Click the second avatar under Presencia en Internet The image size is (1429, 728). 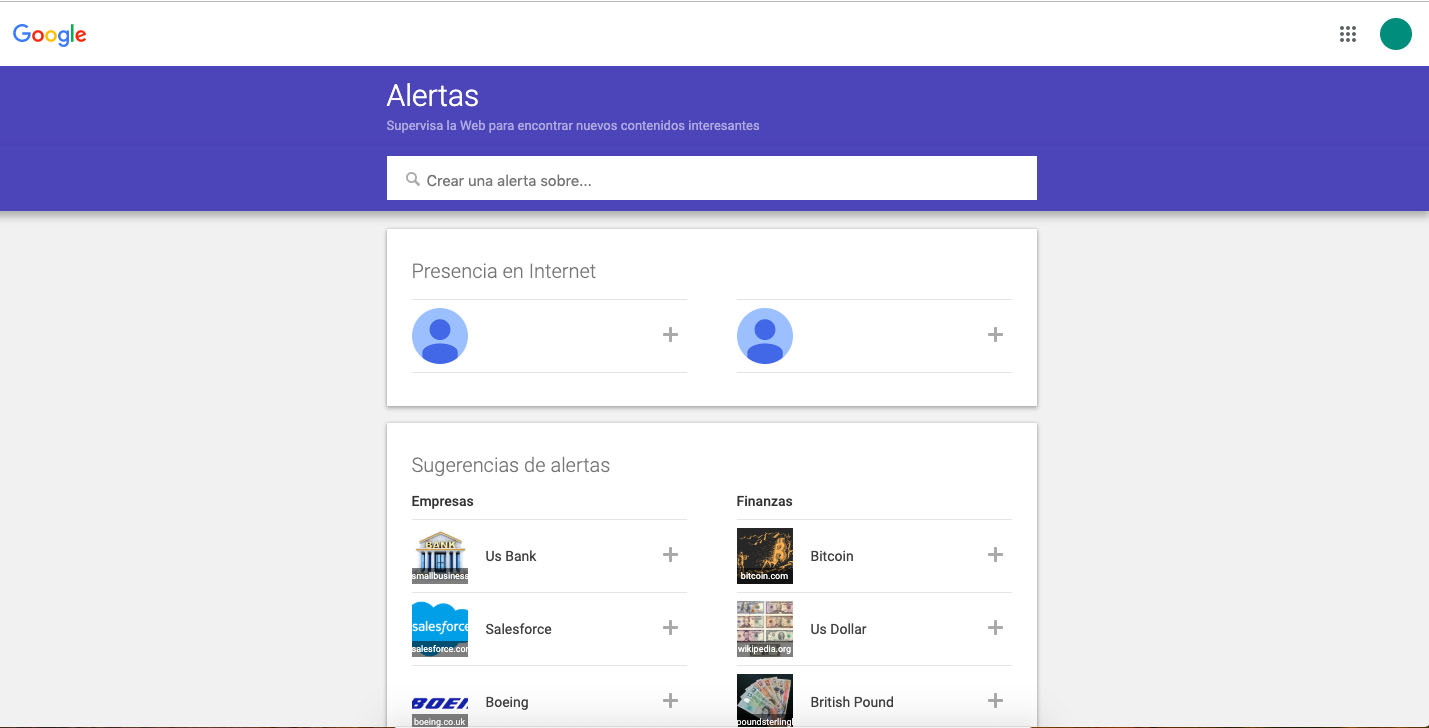pos(765,336)
